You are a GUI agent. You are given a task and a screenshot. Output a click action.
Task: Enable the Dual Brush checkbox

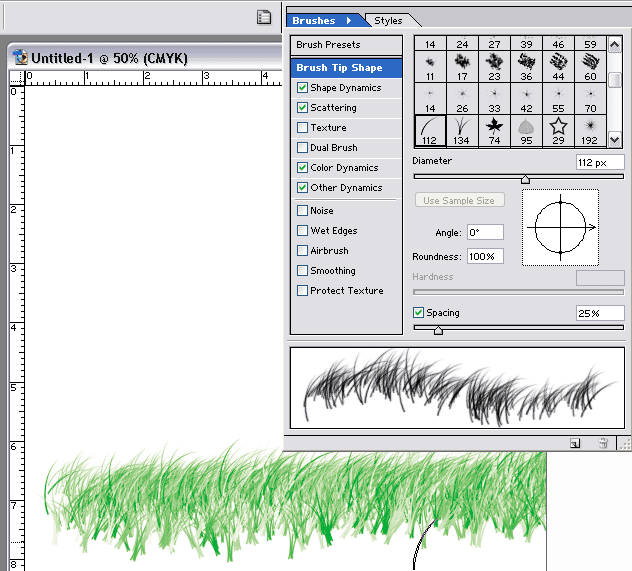[302, 147]
